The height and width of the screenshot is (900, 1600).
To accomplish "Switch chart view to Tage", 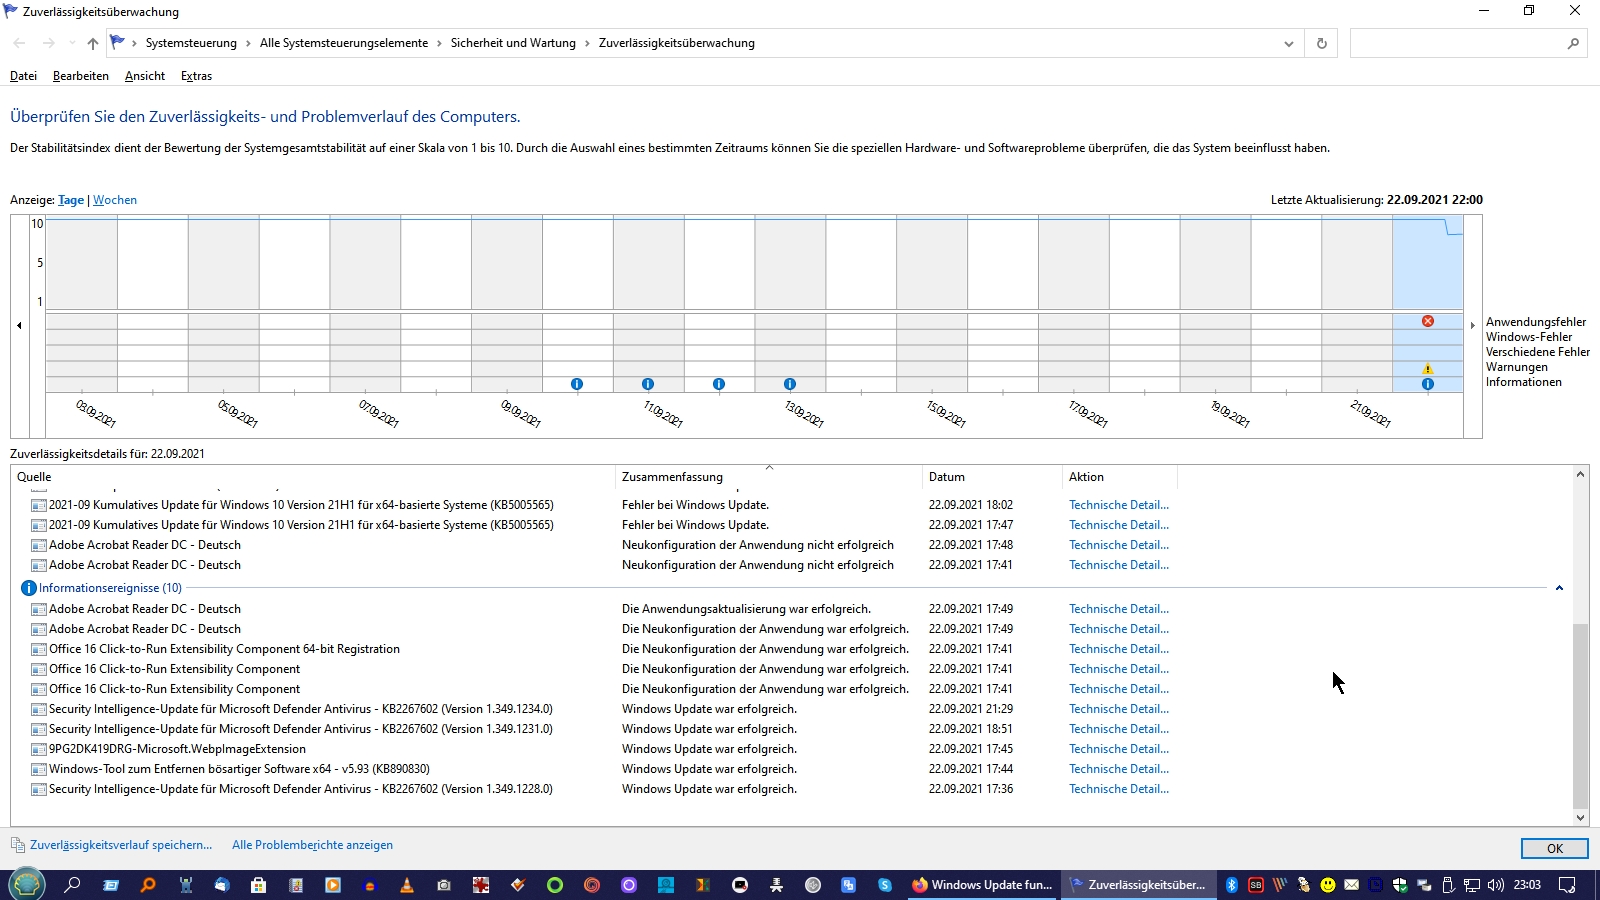I will (71, 200).
